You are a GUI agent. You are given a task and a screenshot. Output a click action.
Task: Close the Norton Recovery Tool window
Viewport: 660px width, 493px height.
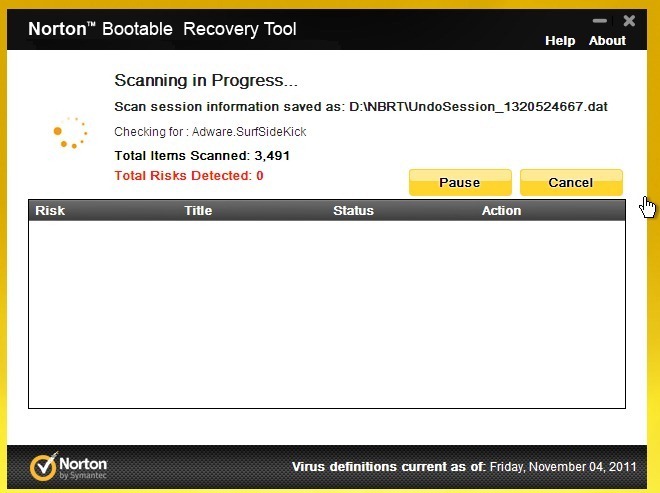(629, 21)
